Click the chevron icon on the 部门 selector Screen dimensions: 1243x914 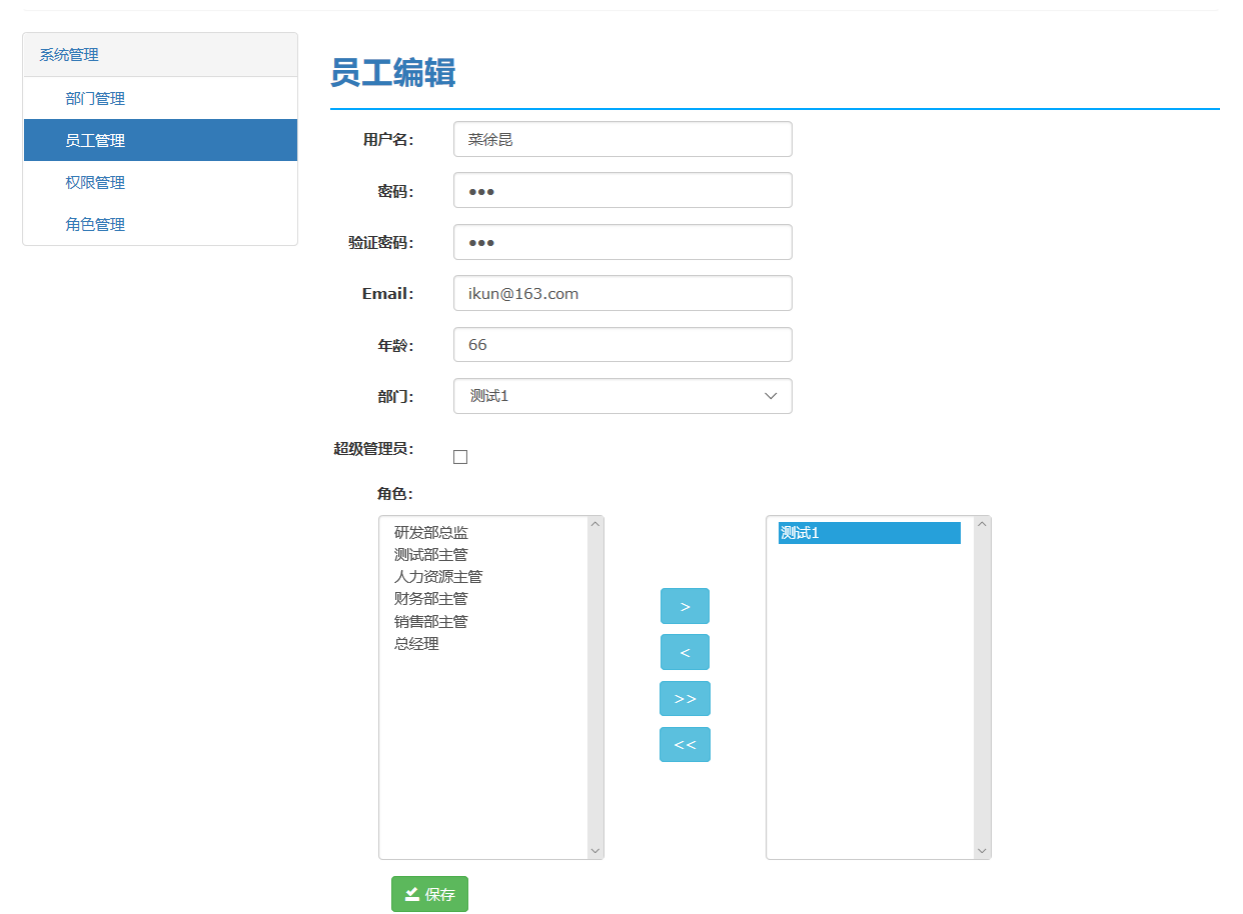pos(770,396)
